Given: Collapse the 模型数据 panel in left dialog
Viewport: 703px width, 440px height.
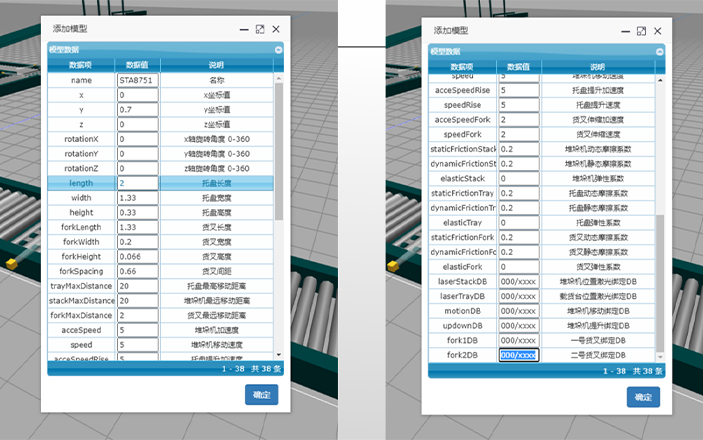Looking at the screenshot, I should (x=279, y=49).
